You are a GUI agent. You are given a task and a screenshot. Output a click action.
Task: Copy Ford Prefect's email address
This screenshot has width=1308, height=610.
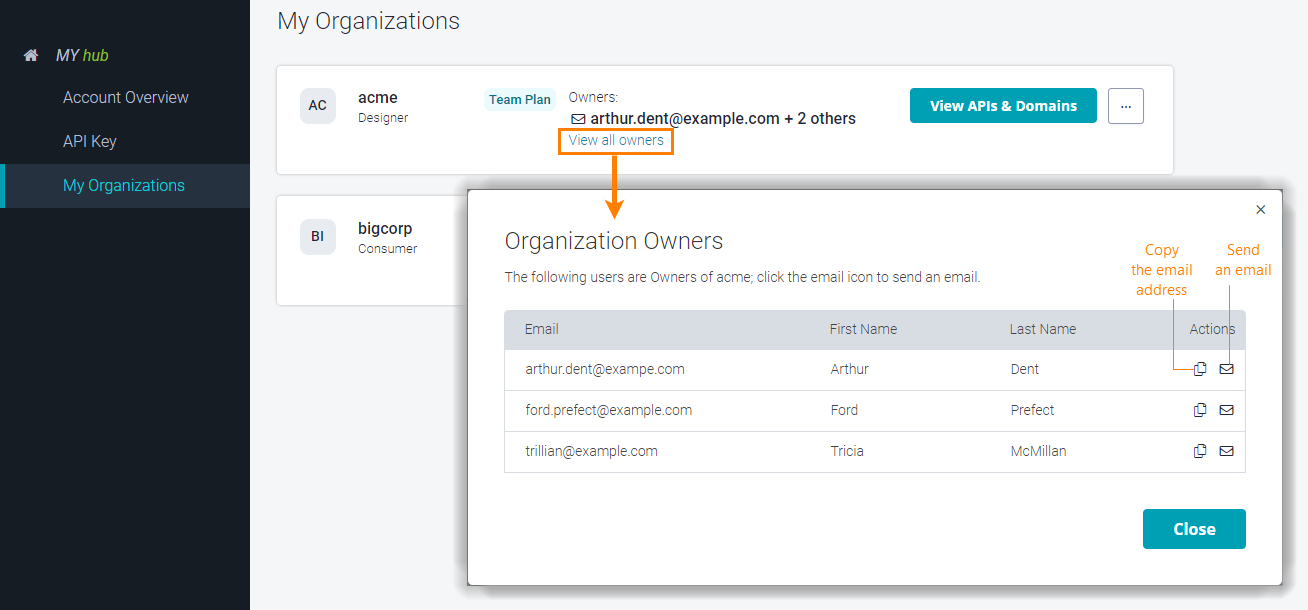tap(1200, 410)
